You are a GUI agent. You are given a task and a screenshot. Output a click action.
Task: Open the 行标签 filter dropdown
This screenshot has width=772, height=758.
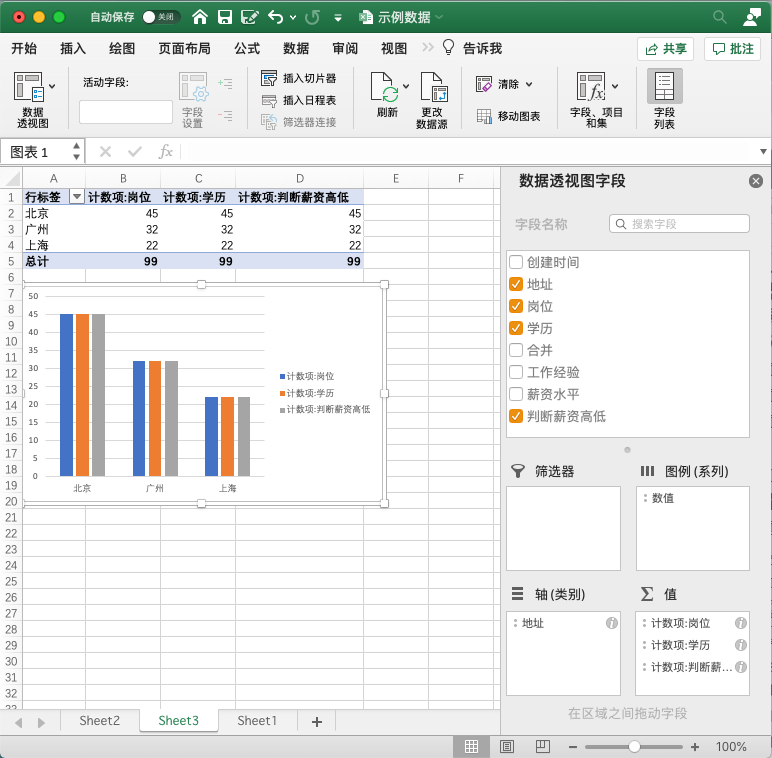point(76,197)
